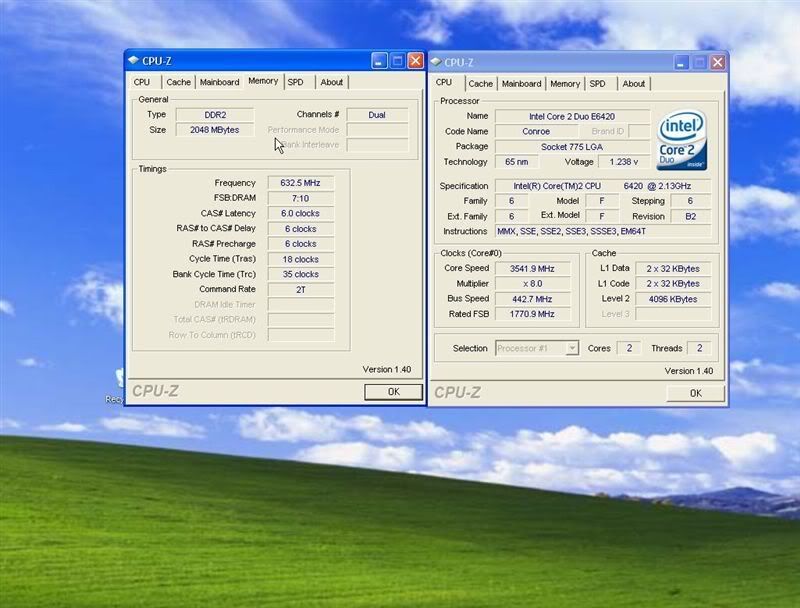Click the Revision value B2
Screen dimensions: 800x608
(x=690, y=216)
